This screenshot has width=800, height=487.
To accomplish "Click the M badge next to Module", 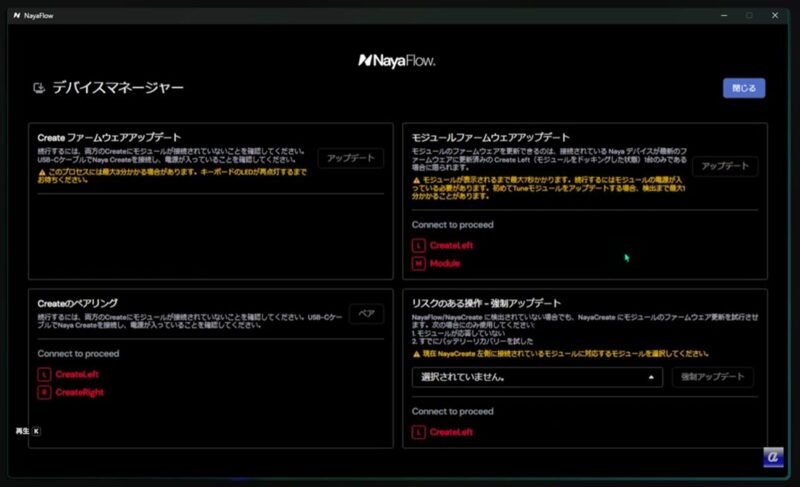I will (x=418, y=263).
